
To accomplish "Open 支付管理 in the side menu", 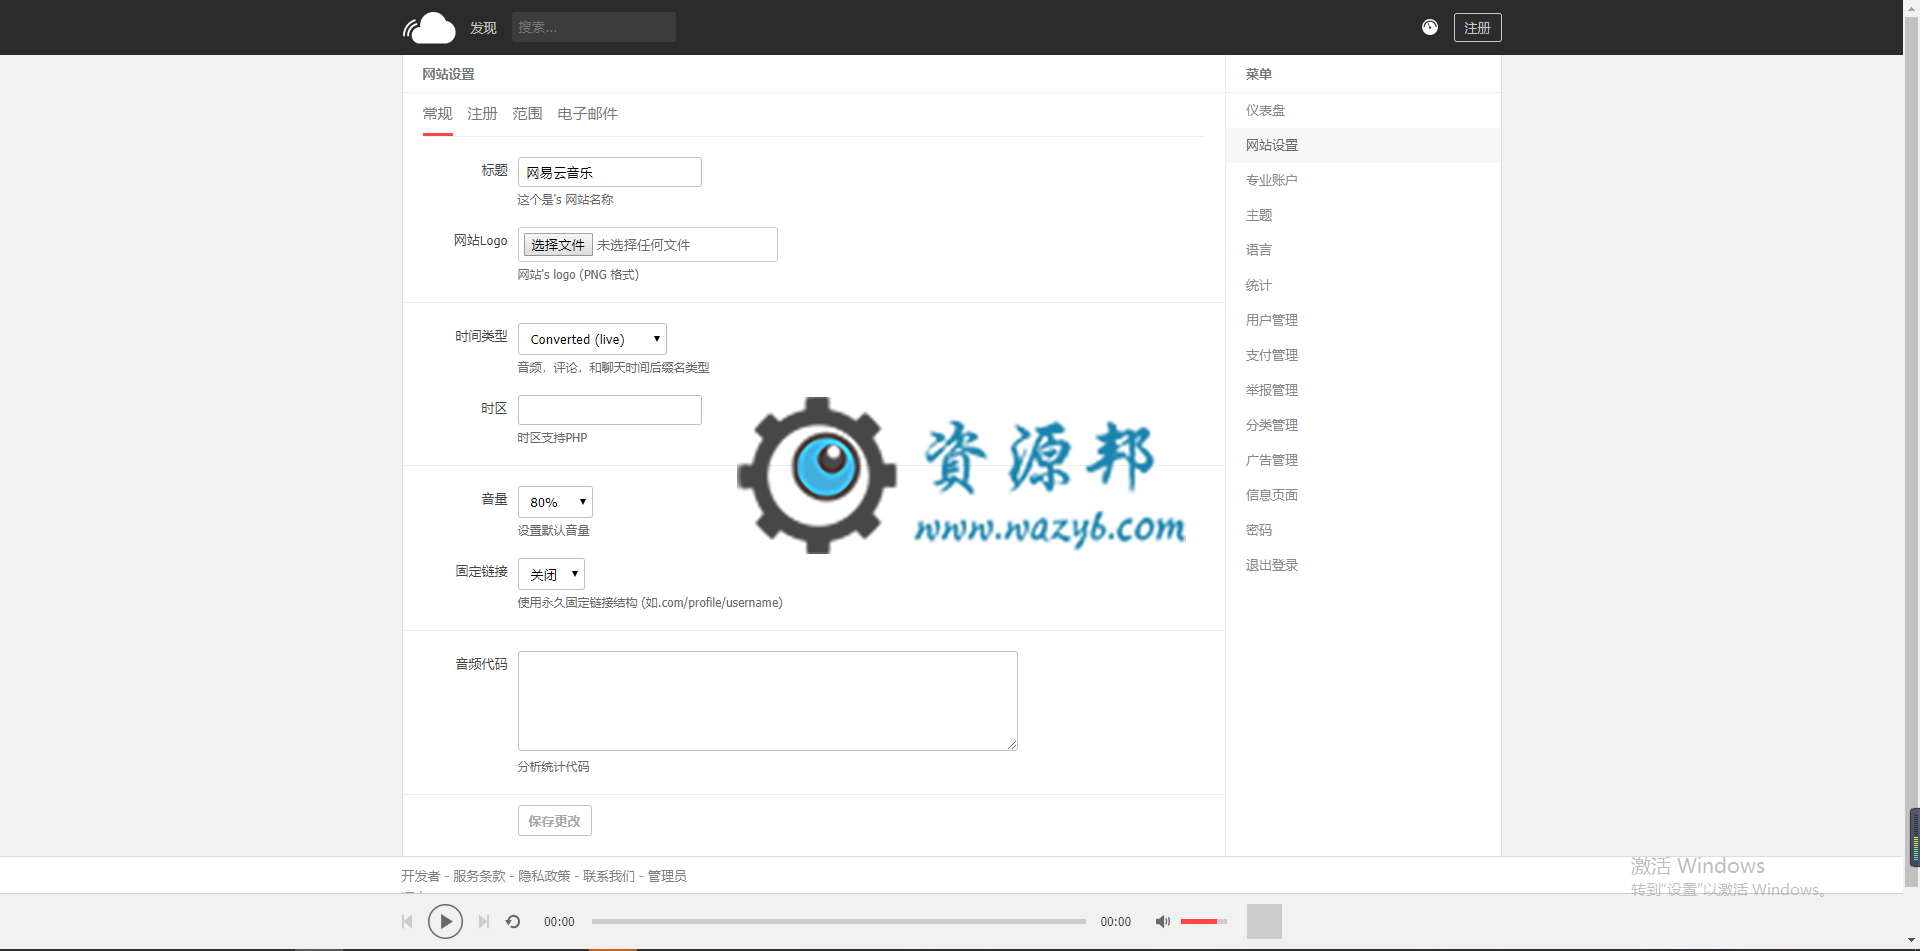I will (x=1363, y=355).
